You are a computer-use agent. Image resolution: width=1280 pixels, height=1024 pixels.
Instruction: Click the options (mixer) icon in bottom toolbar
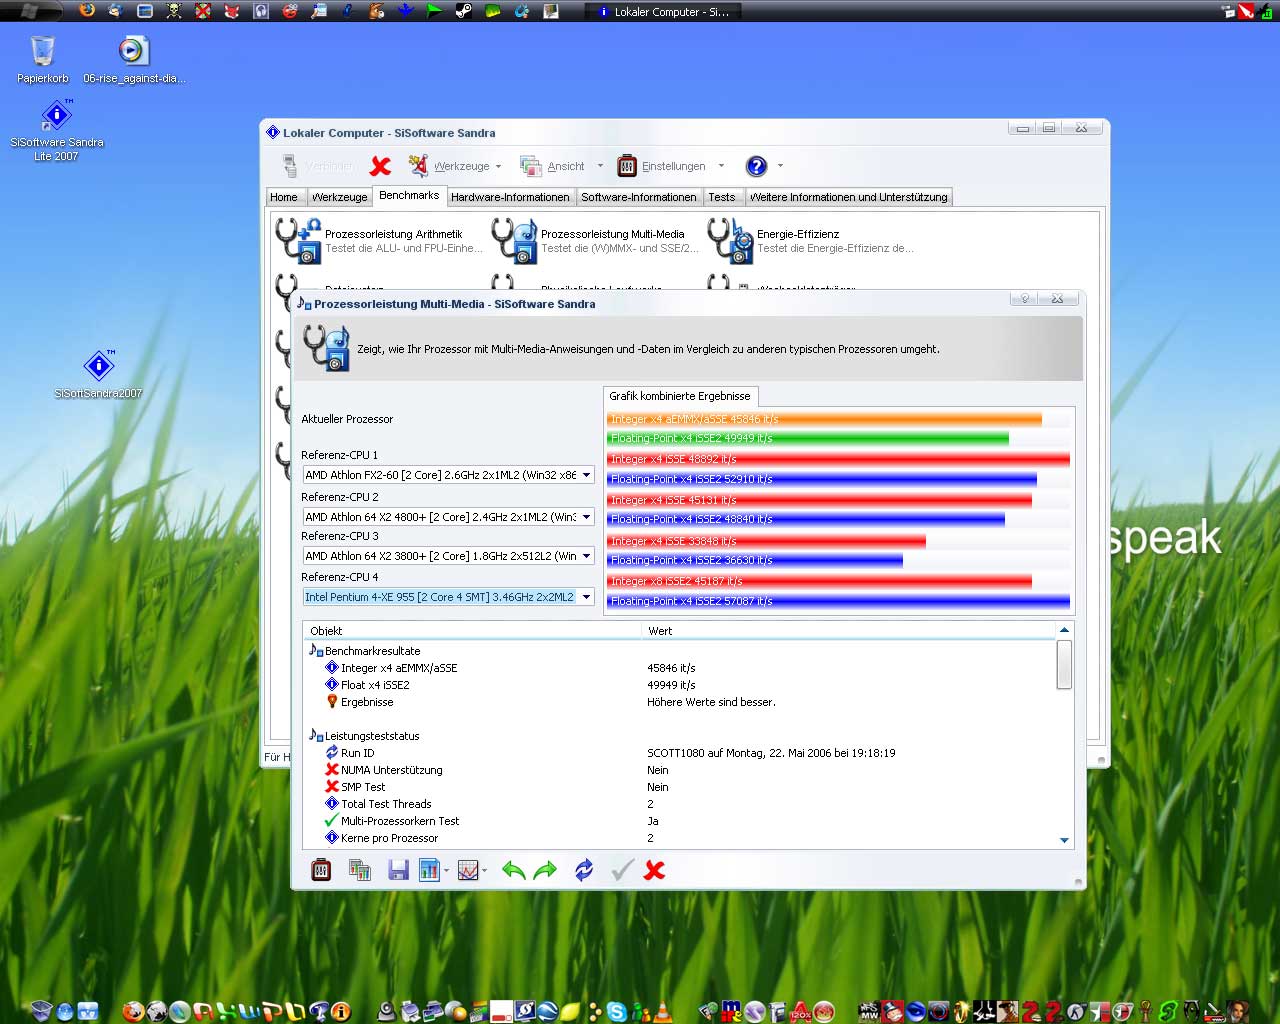point(321,870)
